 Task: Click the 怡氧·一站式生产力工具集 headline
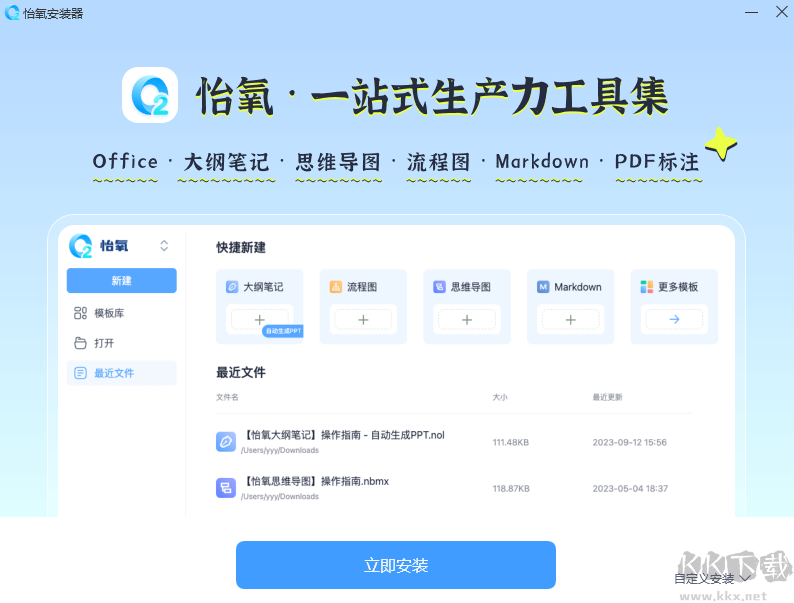[x=432, y=96]
